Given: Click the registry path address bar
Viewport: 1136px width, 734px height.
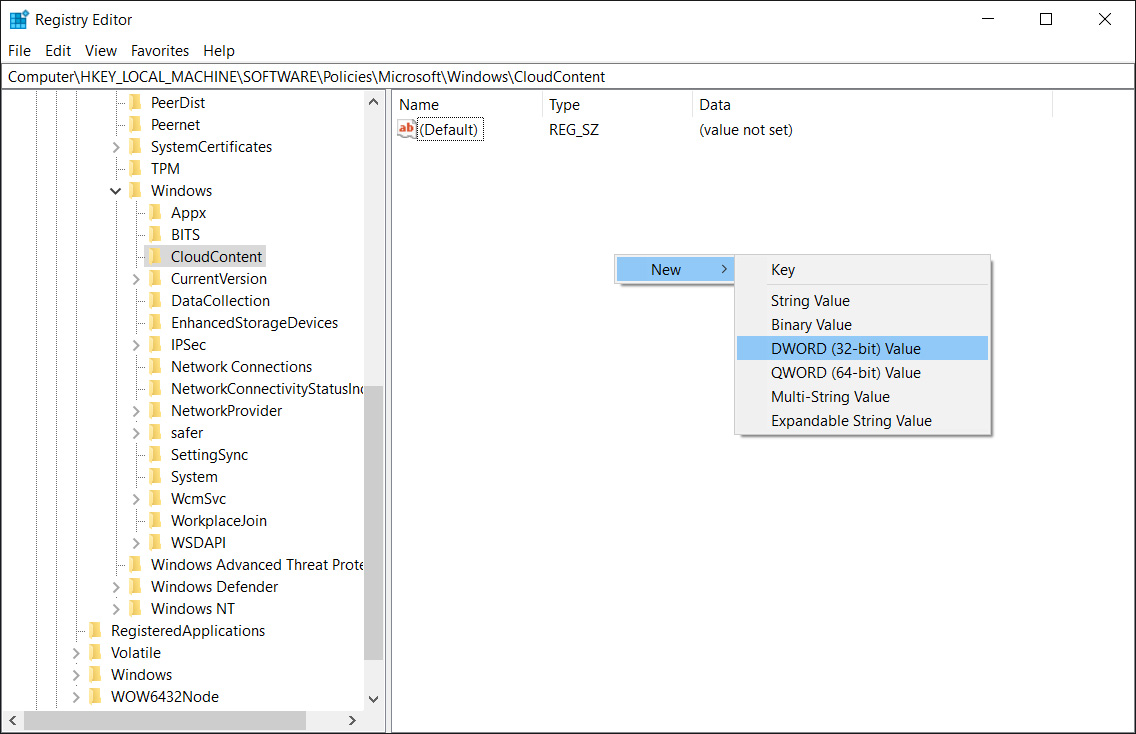Looking at the screenshot, I should tap(567, 76).
